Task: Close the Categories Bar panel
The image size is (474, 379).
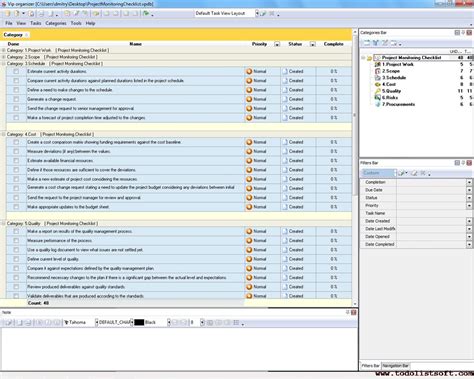Action: (x=469, y=33)
